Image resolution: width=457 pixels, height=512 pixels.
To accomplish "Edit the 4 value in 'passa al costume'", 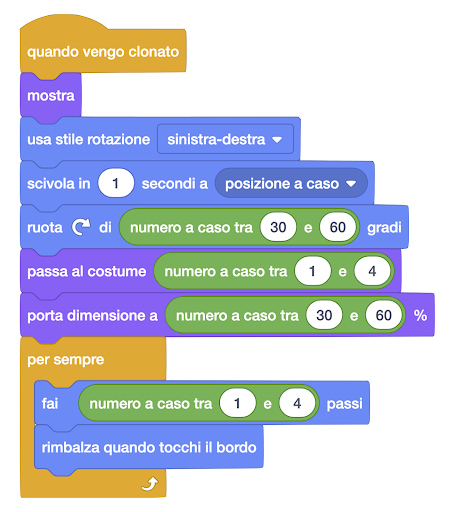I will coord(372,271).
